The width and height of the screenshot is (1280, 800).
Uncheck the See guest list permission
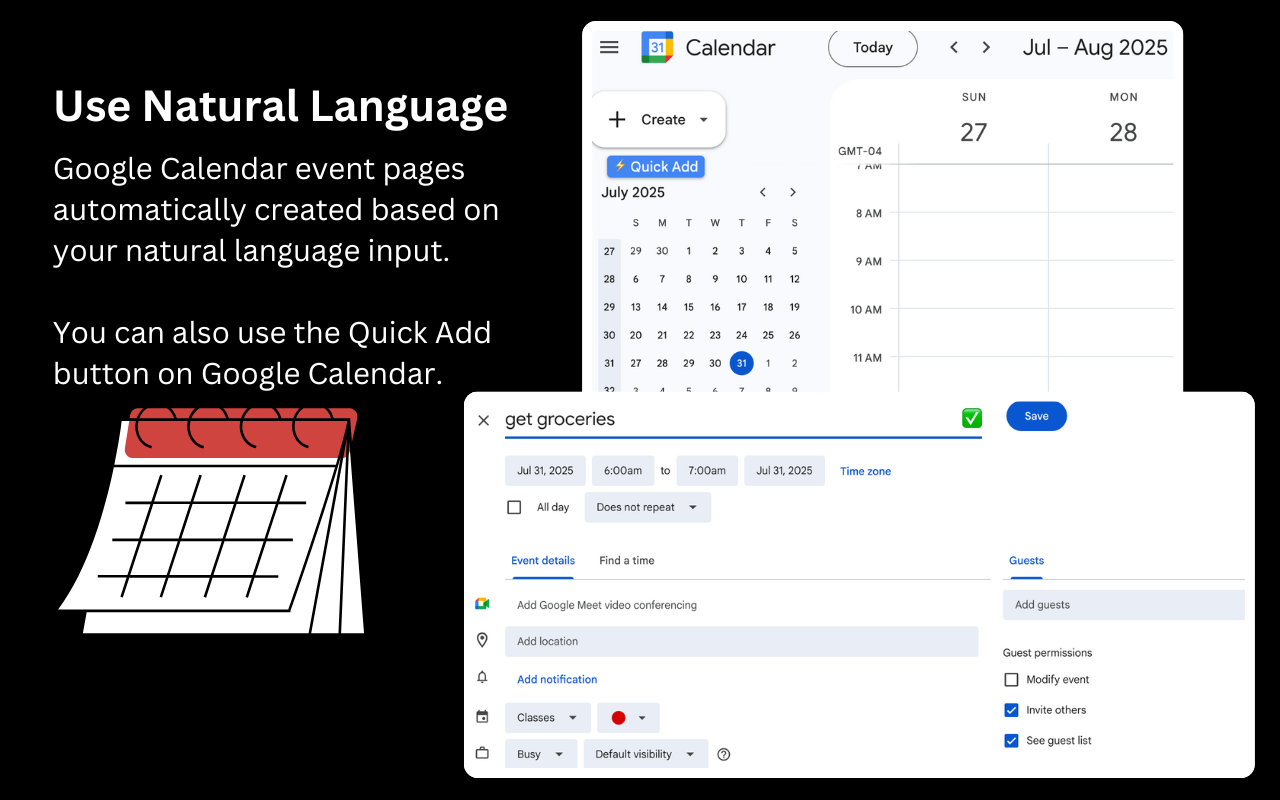pos(1011,741)
